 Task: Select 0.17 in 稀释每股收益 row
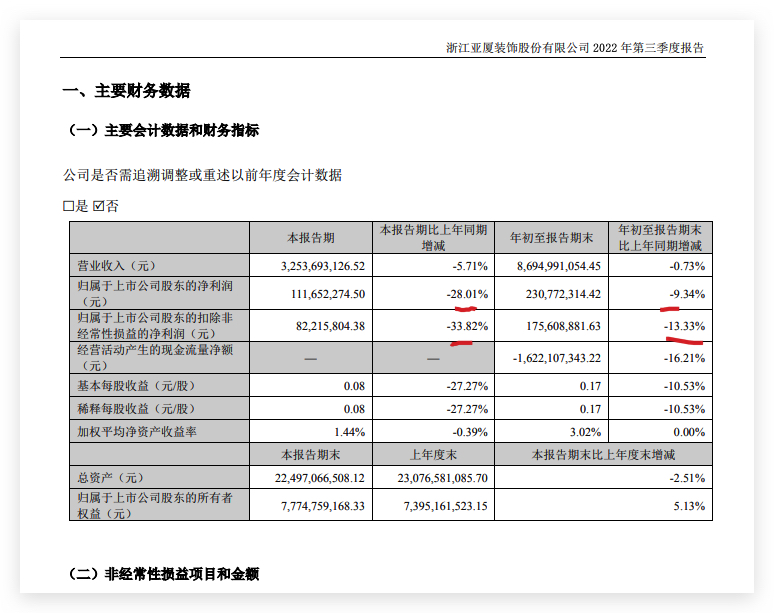tap(590, 410)
